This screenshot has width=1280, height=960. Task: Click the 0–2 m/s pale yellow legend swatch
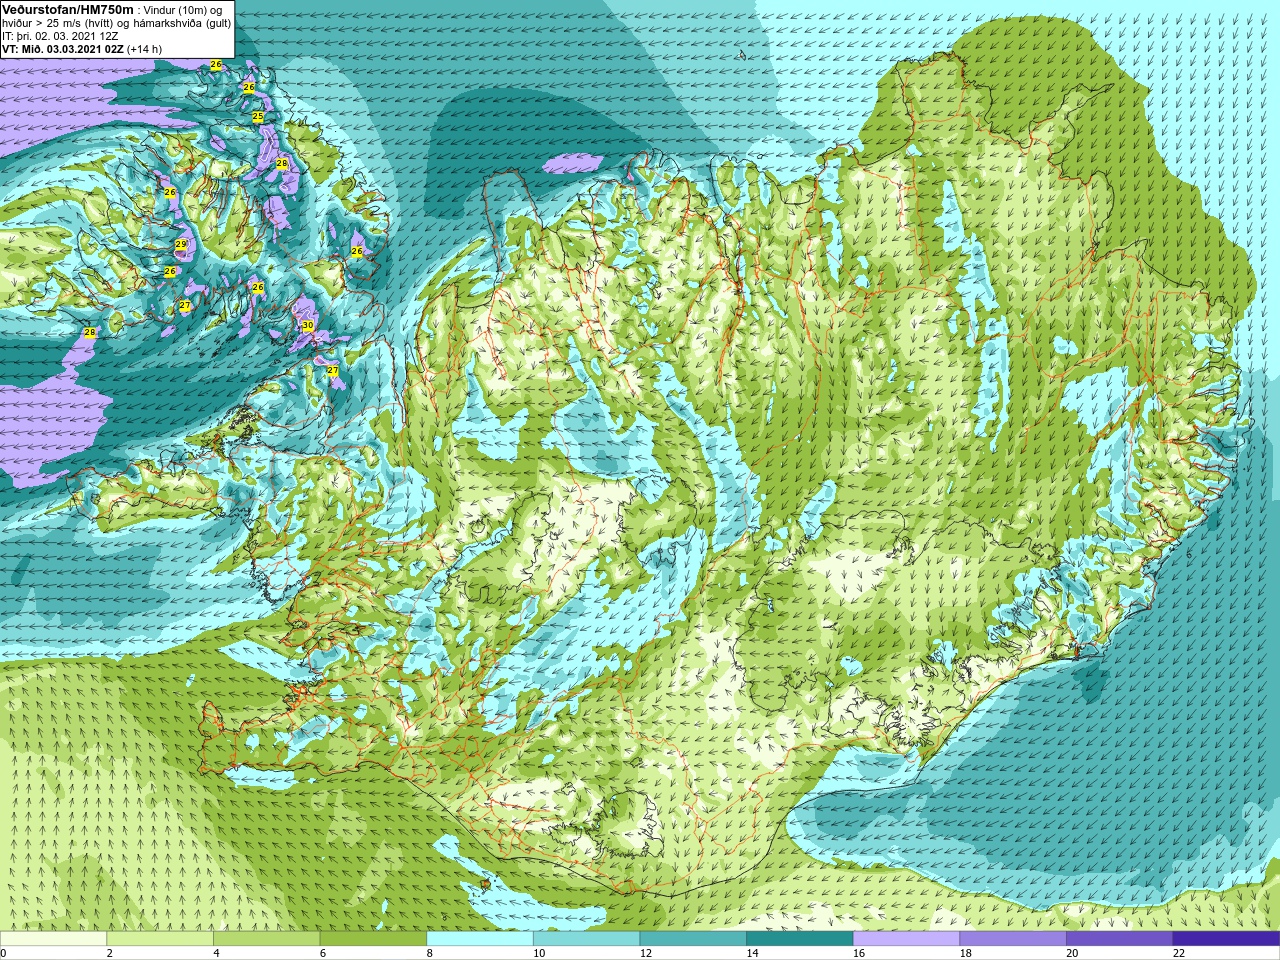click(x=53, y=939)
